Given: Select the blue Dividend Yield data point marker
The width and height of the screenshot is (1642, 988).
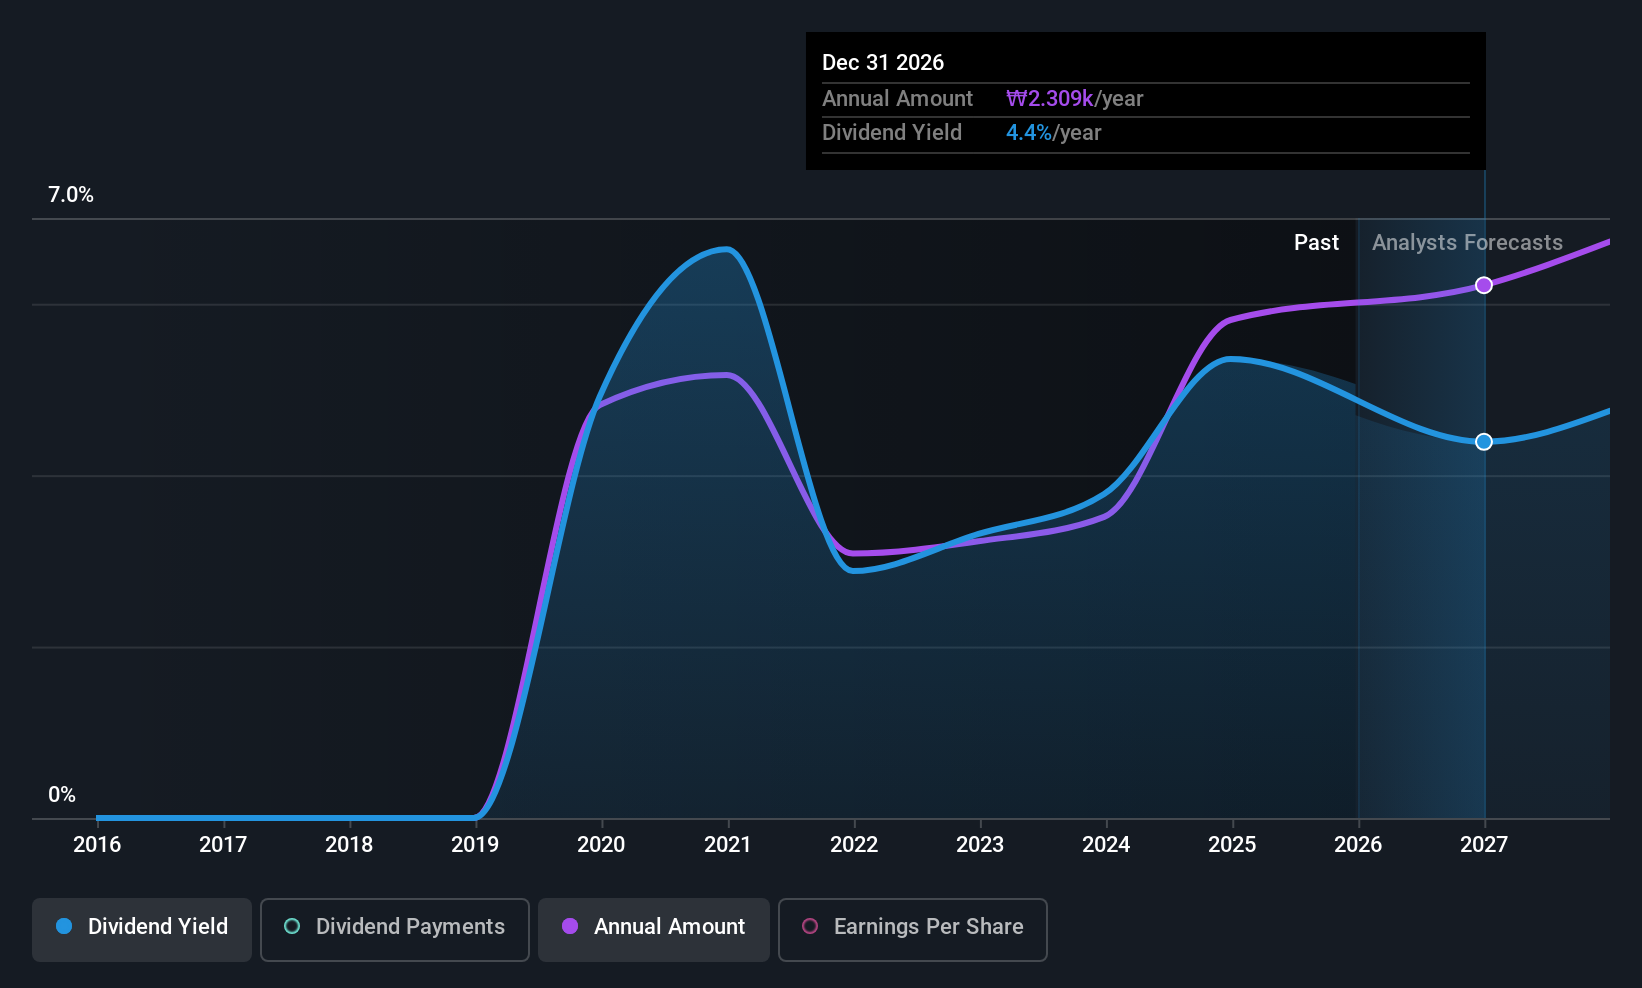Looking at the screenshot, I should 1484,441.
